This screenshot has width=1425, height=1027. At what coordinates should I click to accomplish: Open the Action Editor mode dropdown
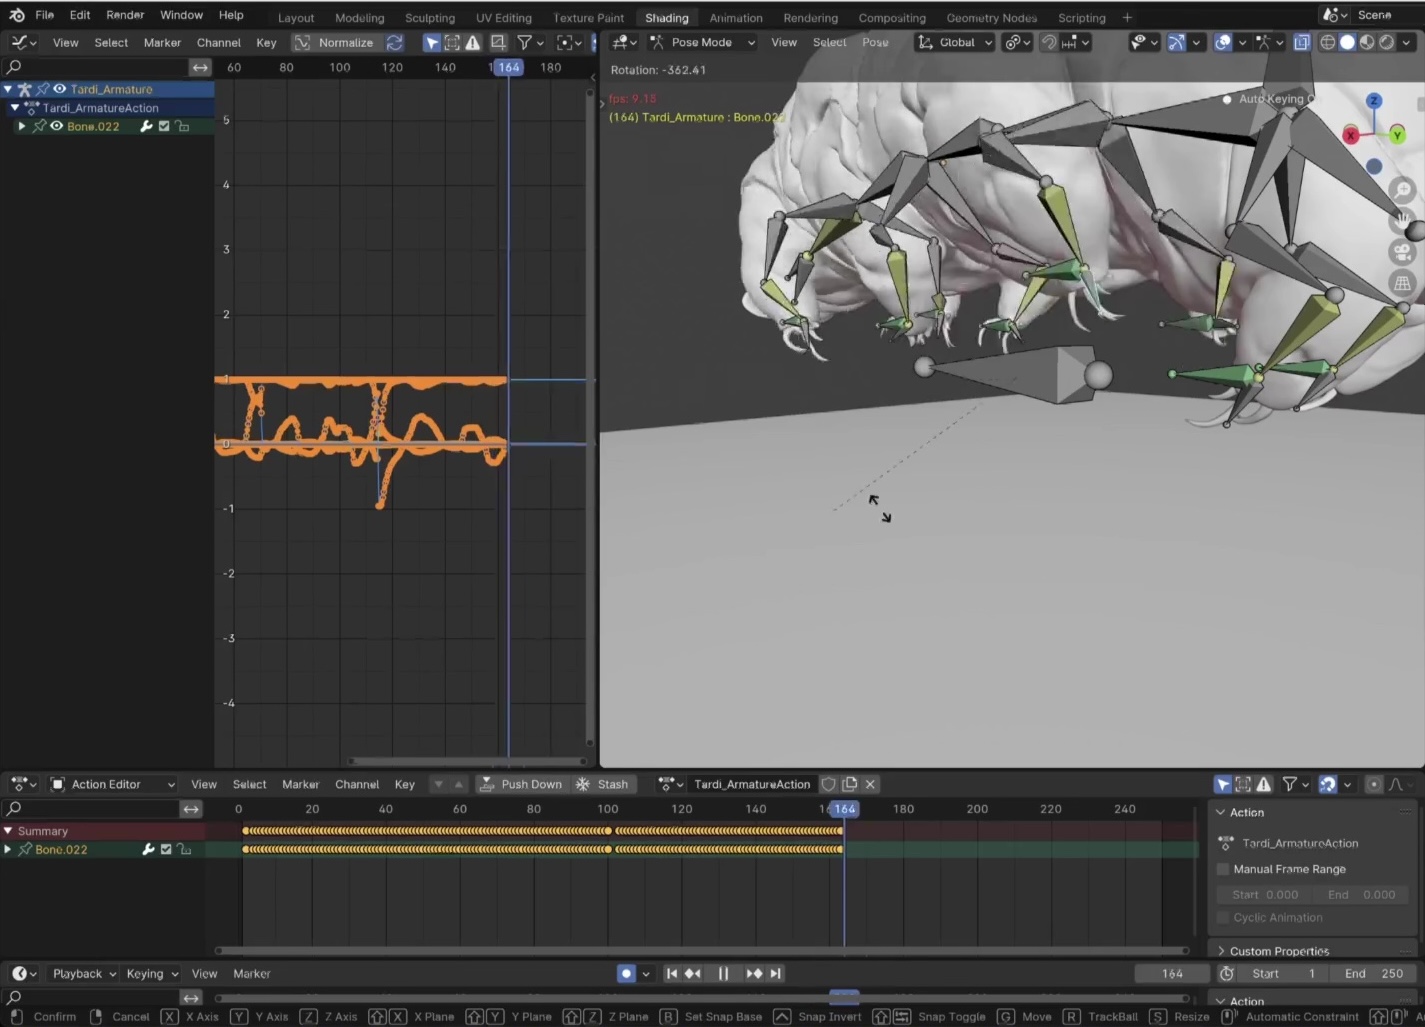113,784
